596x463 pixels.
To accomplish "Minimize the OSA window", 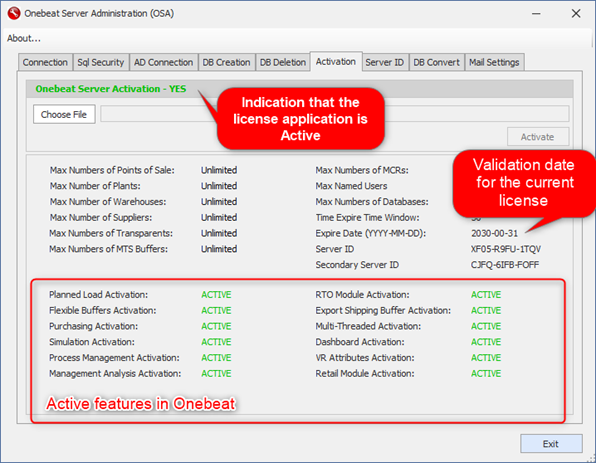I will coord(536,14).
